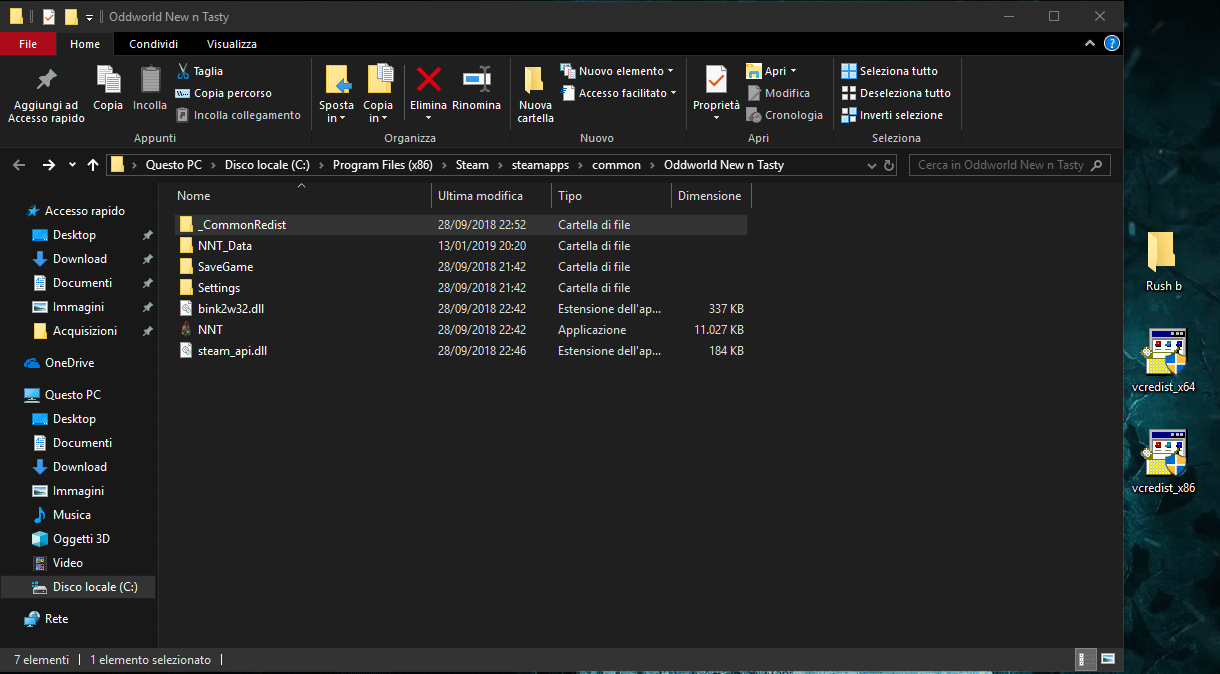Select the NNT_Data folder
Image resolution: width=1220 pixels, height=674 pixels.
point(460,246)
